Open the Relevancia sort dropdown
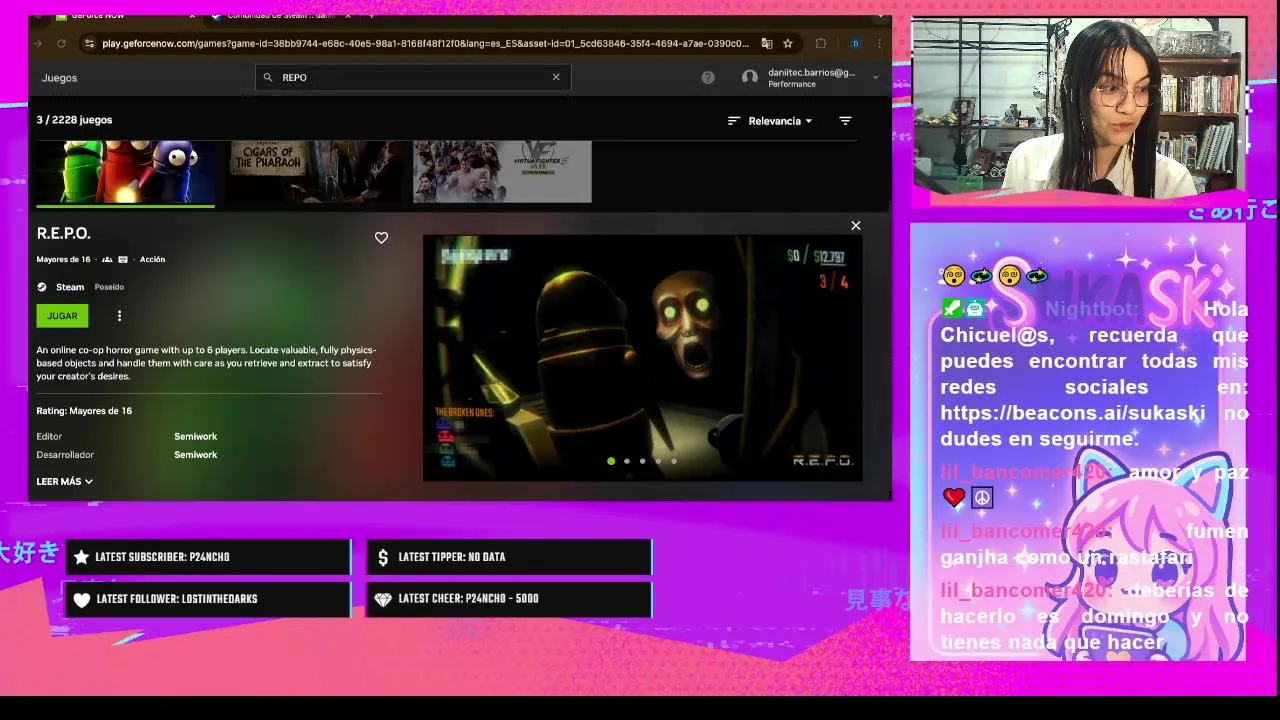1280x720 pixels. pos(780,121)
